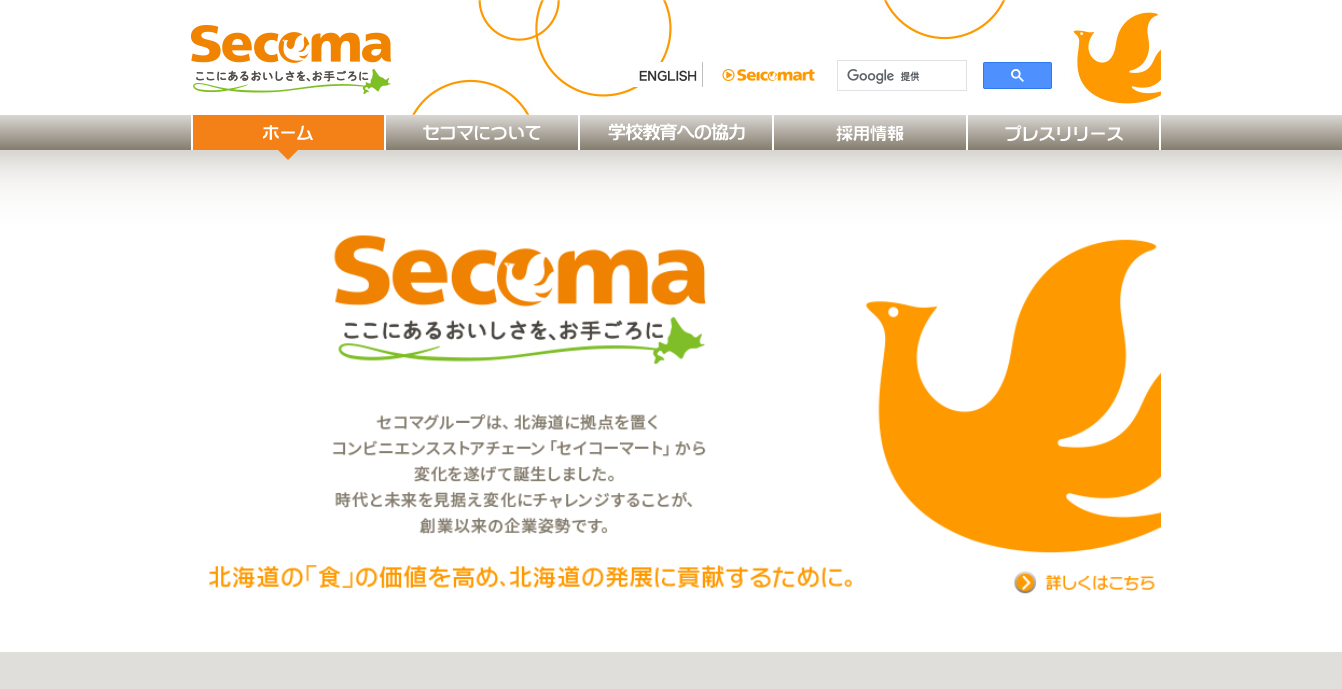Open the Seicomart link with play icon

(x=768, y=75)
